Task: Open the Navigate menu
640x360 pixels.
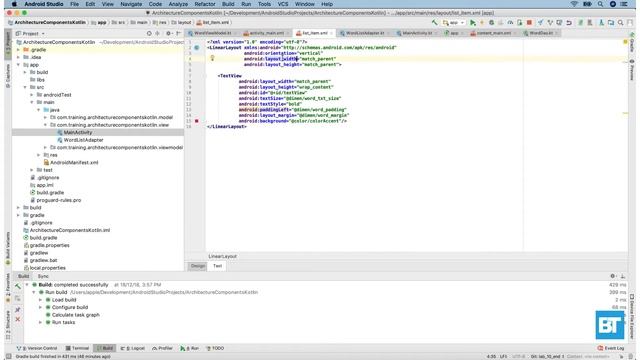Action: (x=131, y=4)
